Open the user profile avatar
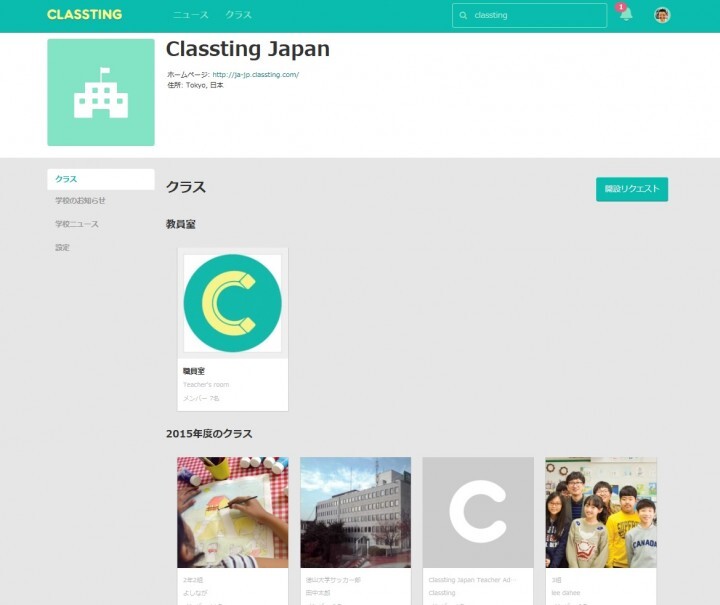This screenshot has width=720, height=605. (x=662, y=15)
